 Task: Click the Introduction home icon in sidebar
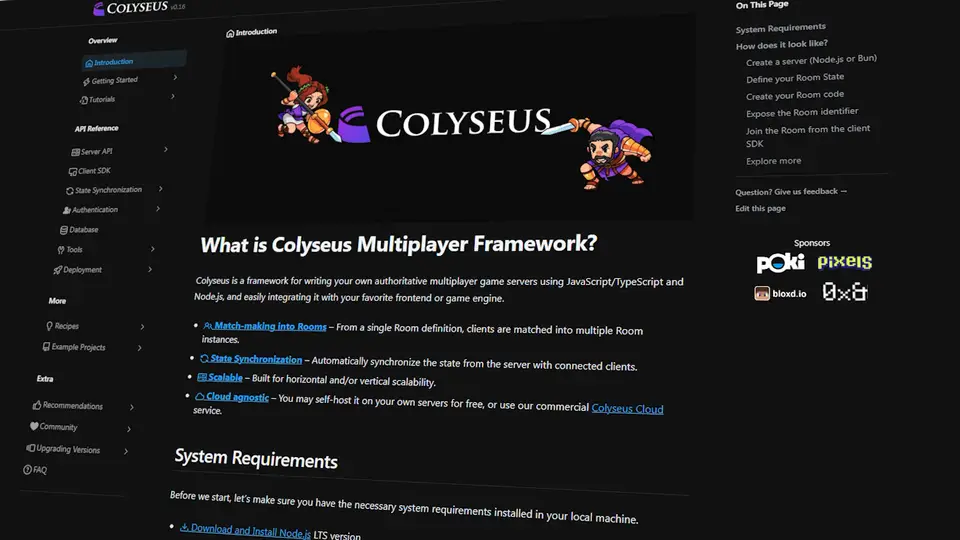89,63
